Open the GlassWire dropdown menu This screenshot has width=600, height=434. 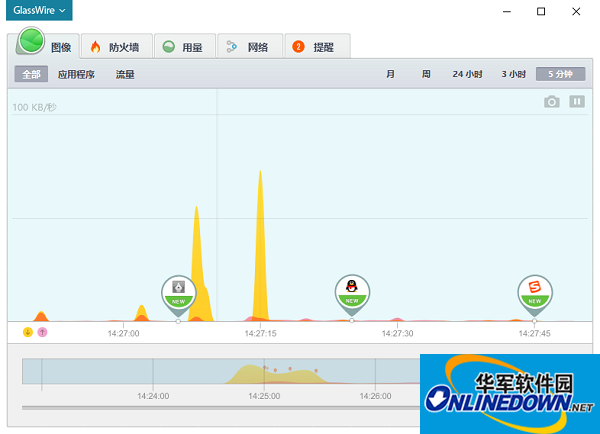click(39, 10)
